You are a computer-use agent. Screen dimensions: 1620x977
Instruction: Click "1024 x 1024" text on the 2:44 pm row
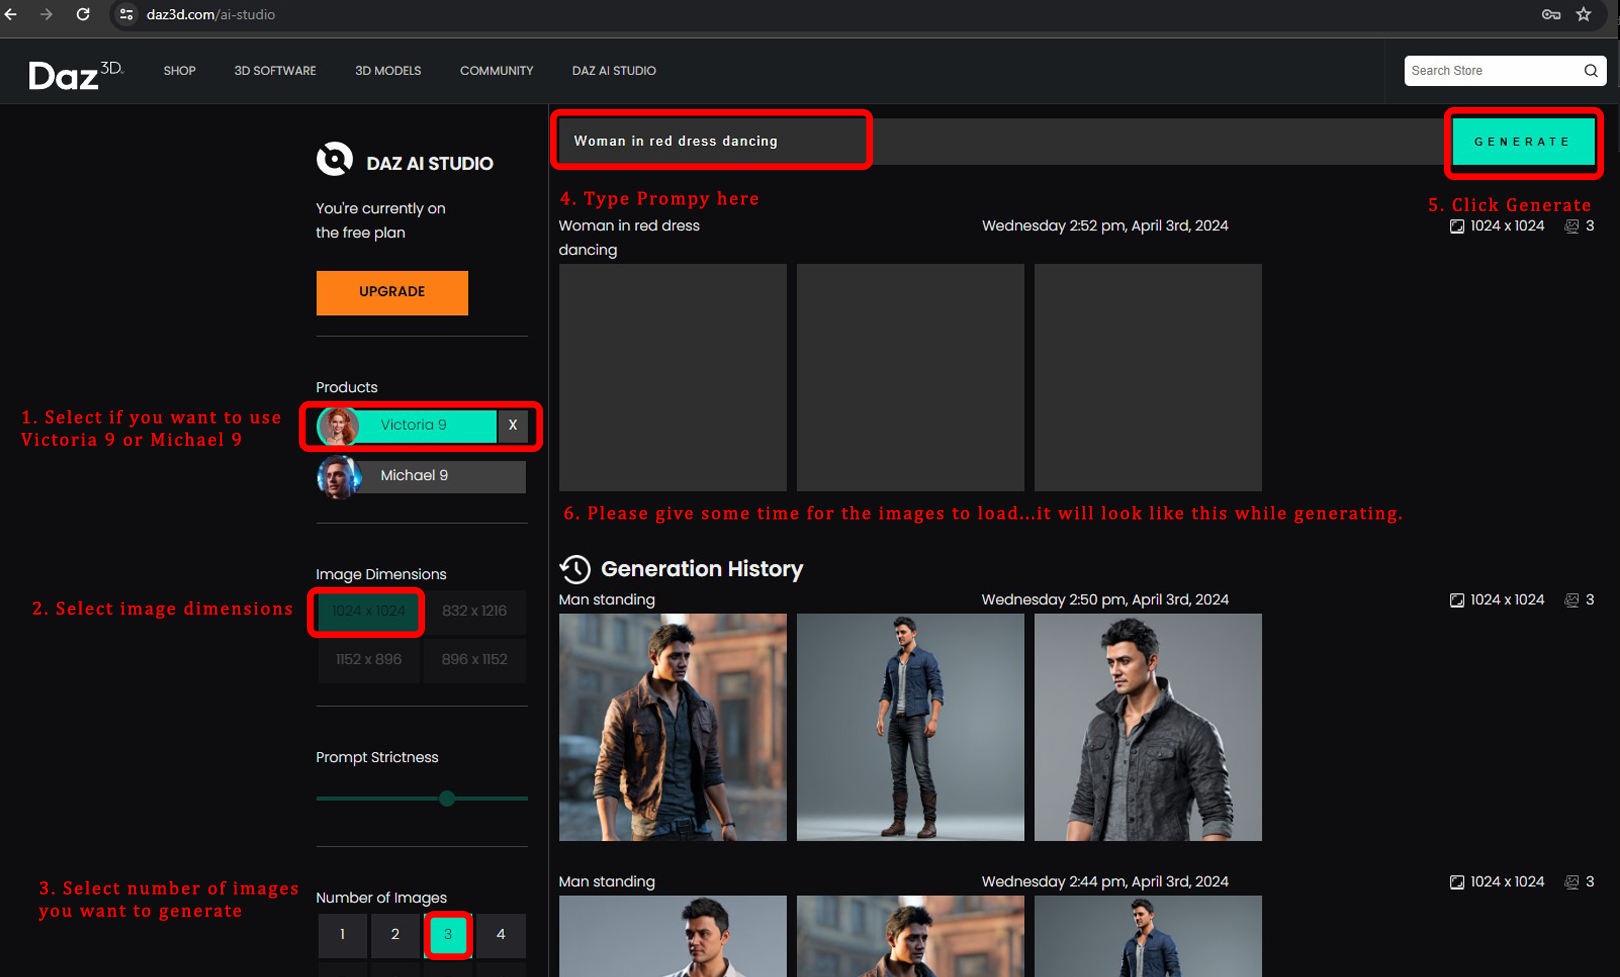coord(1507,882)
